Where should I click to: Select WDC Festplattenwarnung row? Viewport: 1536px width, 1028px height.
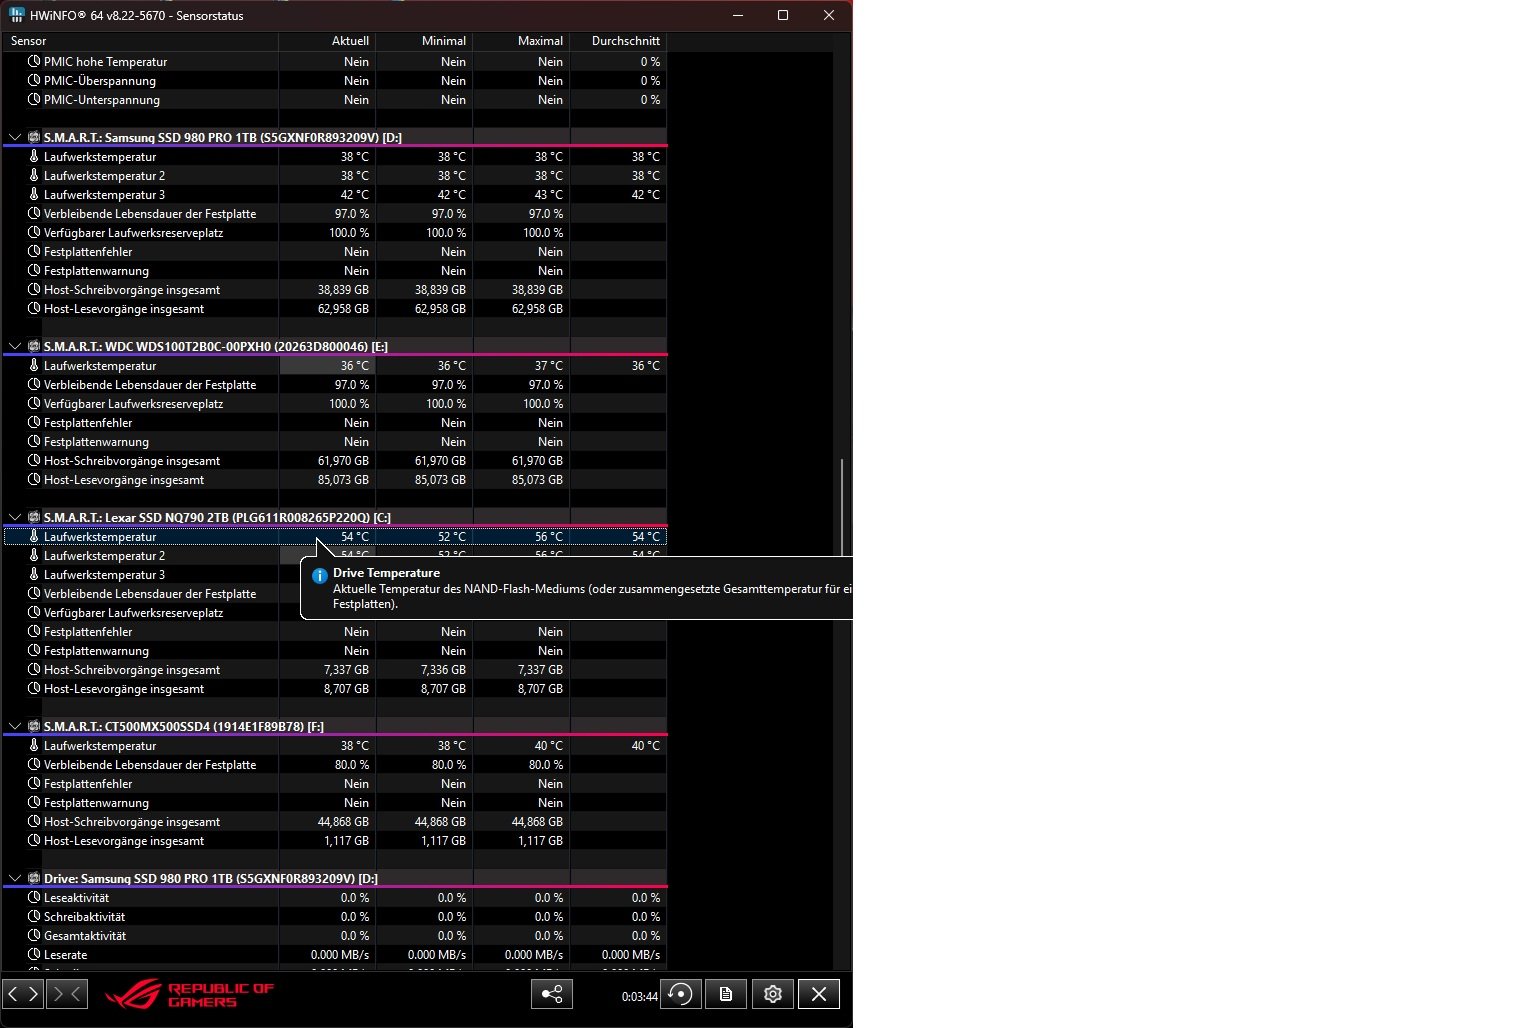(335, 441)
